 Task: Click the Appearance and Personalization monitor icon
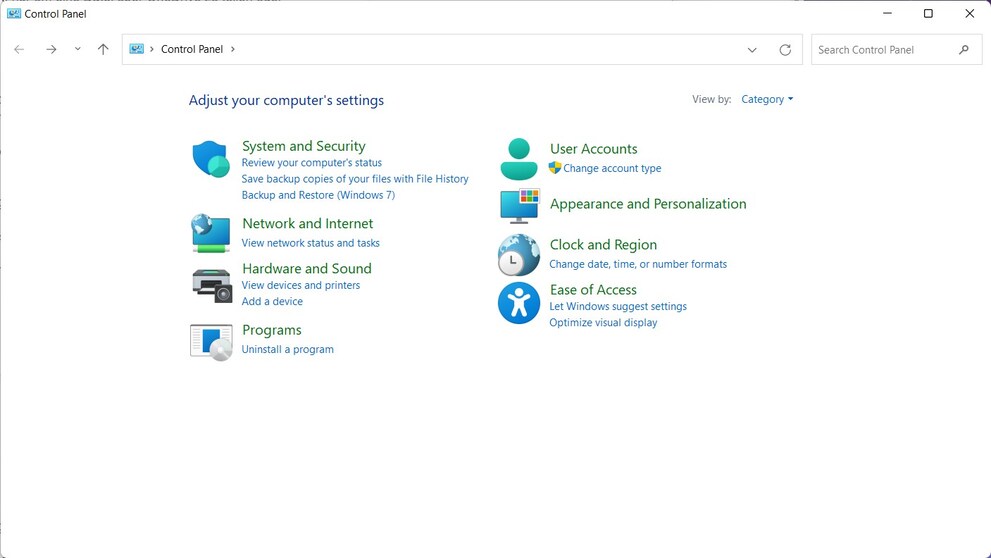point(520,206)
